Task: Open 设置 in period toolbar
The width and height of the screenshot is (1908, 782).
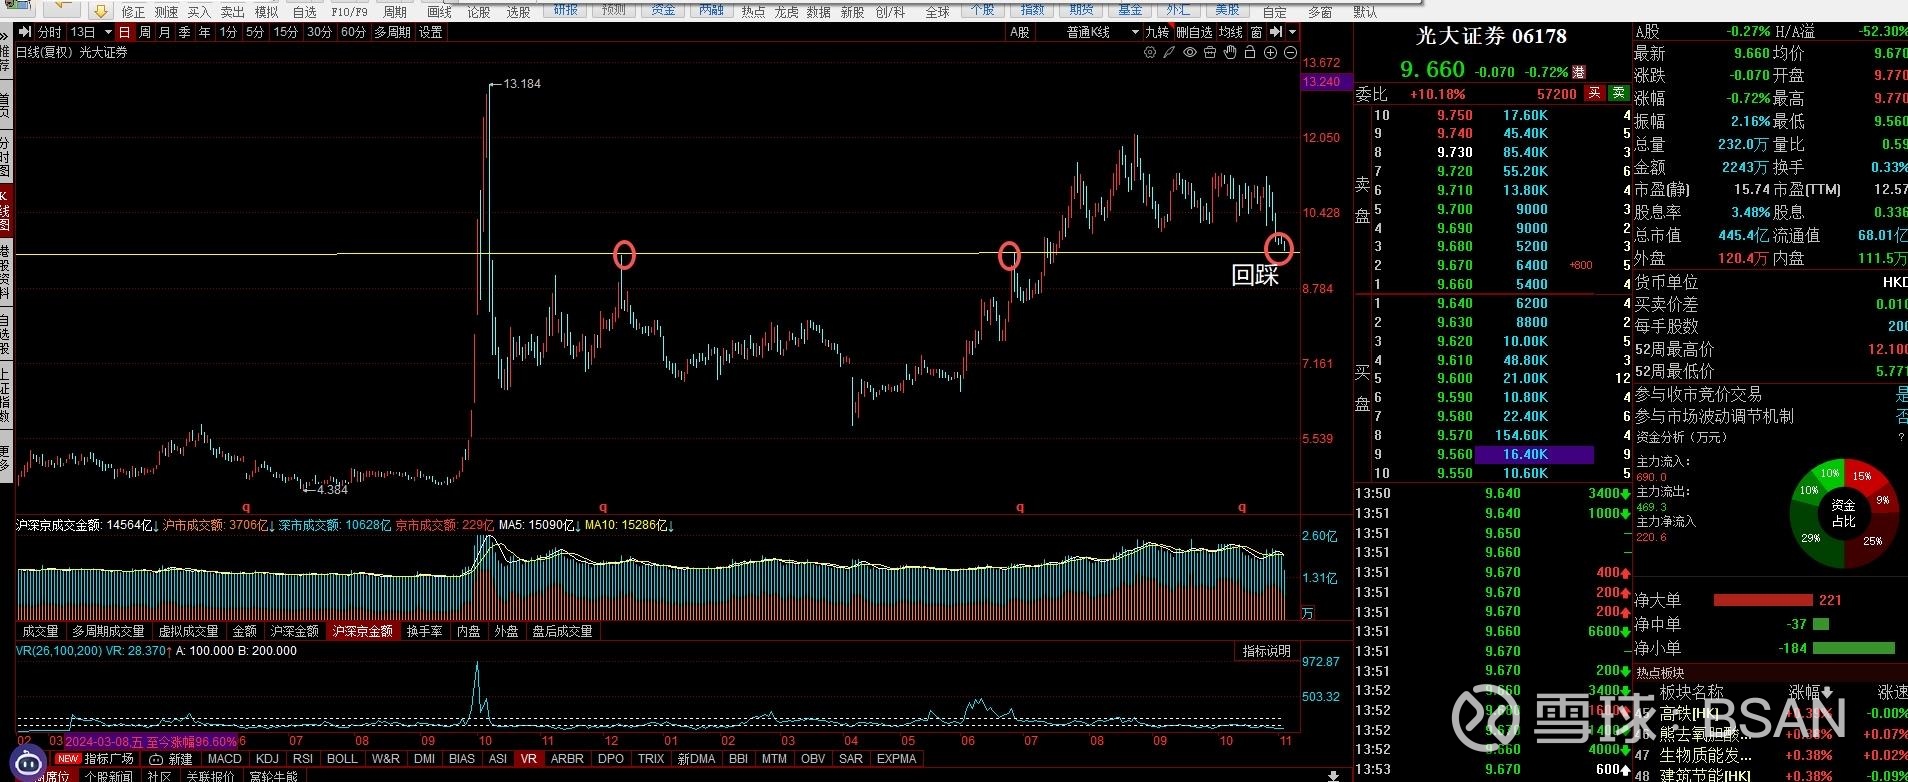Action: click(x=431, y=32)
